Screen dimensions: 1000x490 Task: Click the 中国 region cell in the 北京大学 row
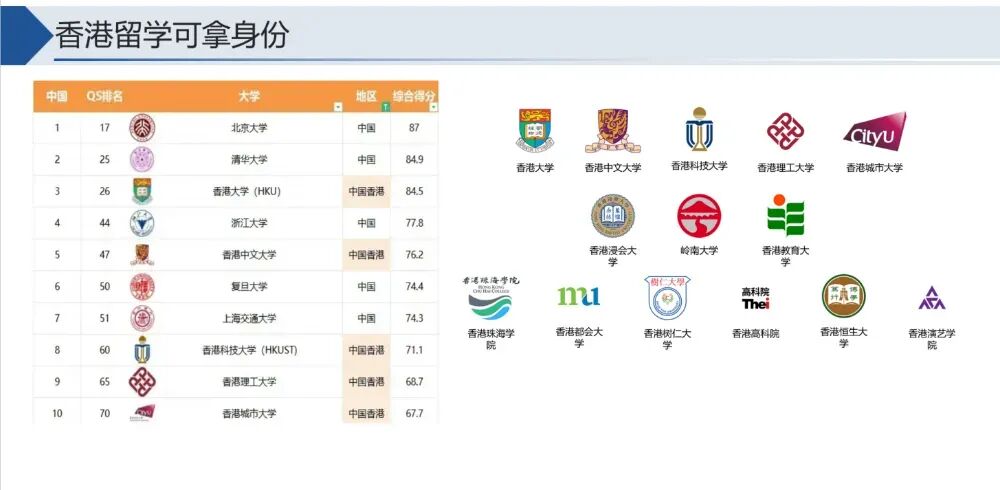click(367, 128)
